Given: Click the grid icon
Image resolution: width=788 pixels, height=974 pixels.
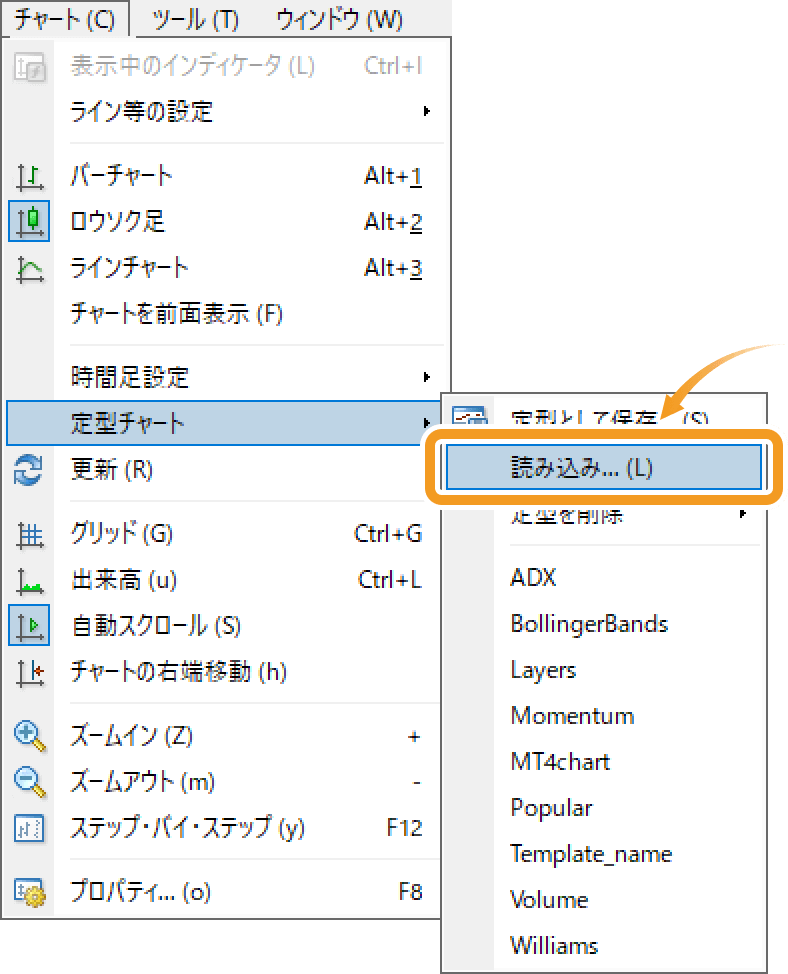Looking at the screenshot, I should (x=29, y=535).
